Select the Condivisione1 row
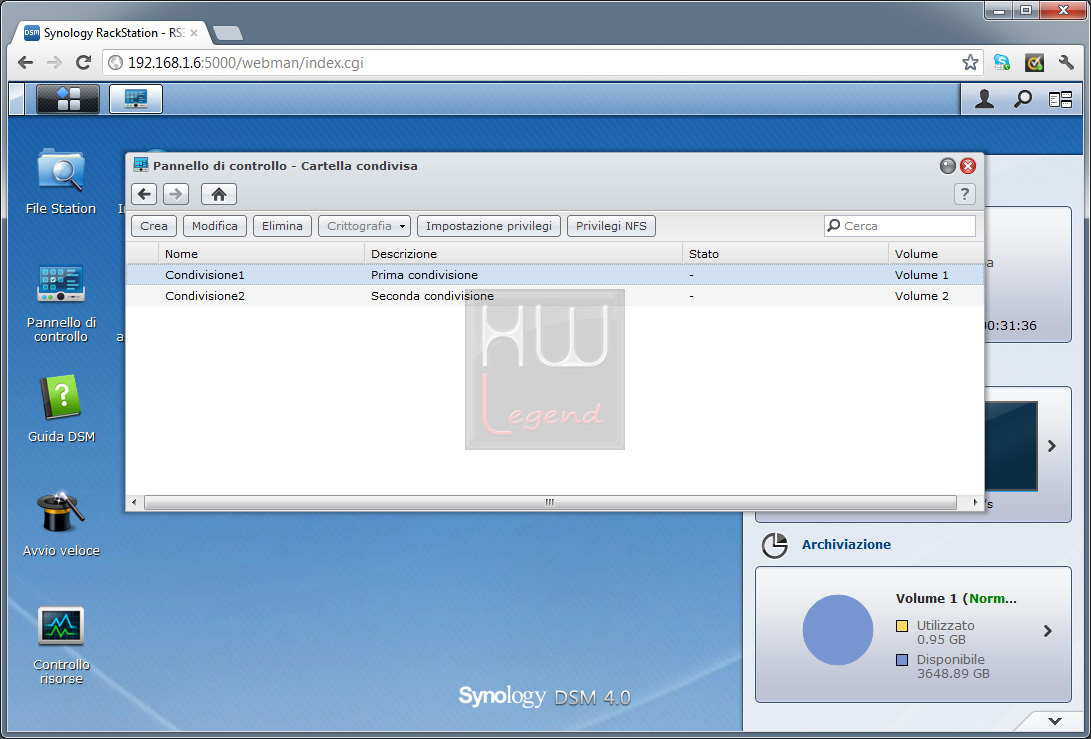 pyautogui.click(x=555, y=275)
